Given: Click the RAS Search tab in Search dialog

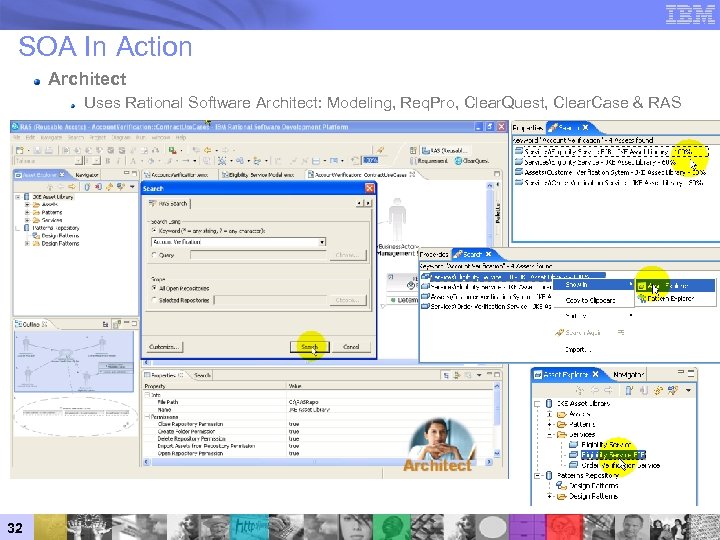Looking at the screenshot, I should [x=168, y=203].
